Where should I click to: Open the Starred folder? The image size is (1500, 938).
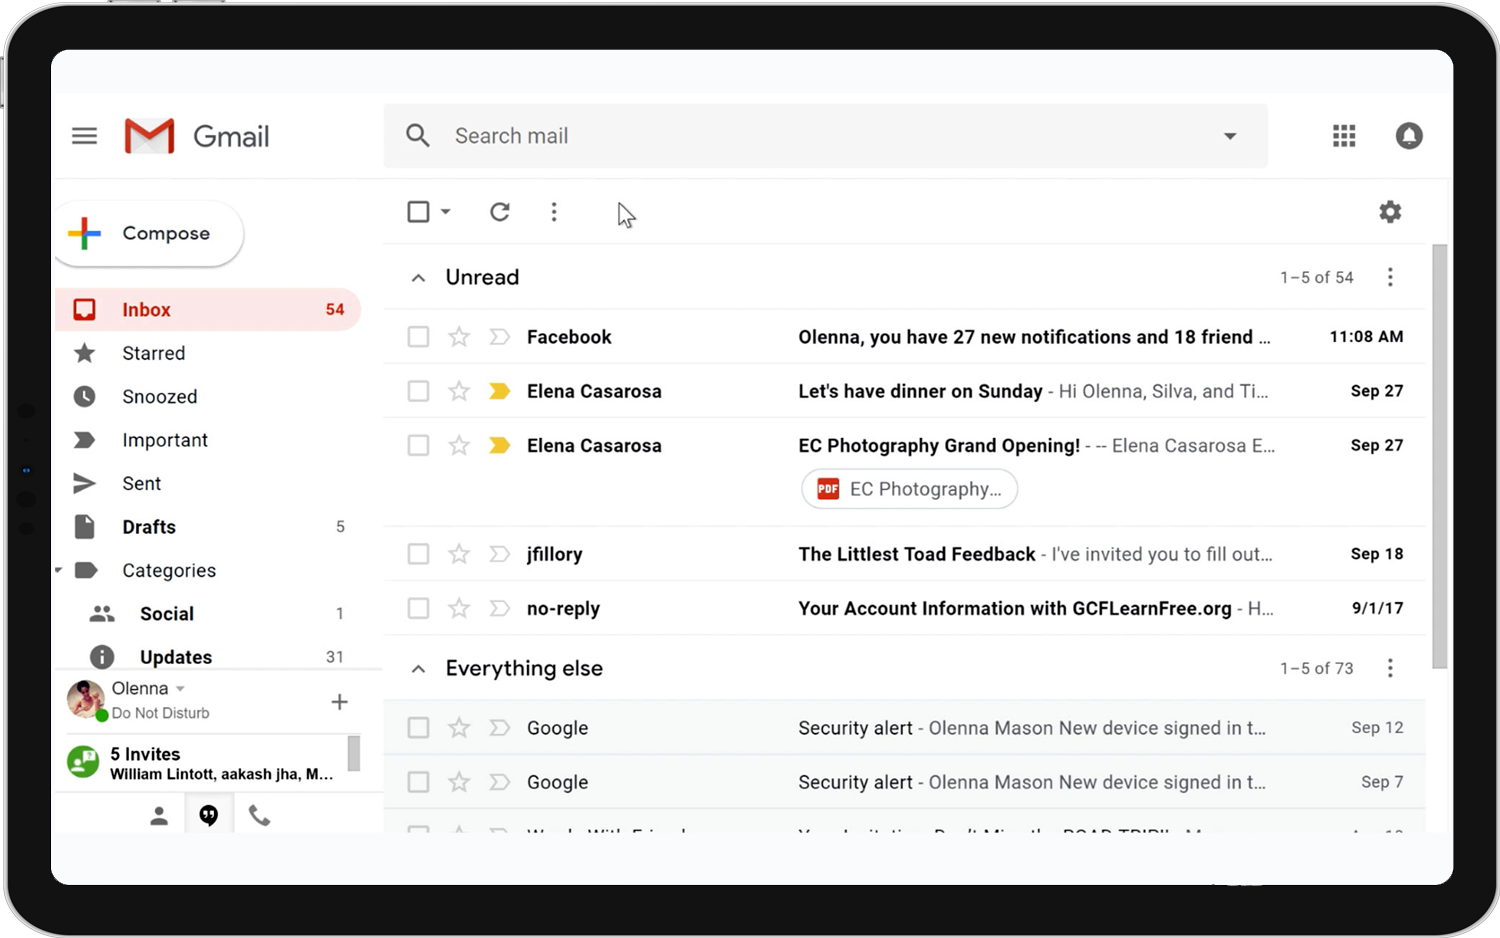[x=153, y=353]
